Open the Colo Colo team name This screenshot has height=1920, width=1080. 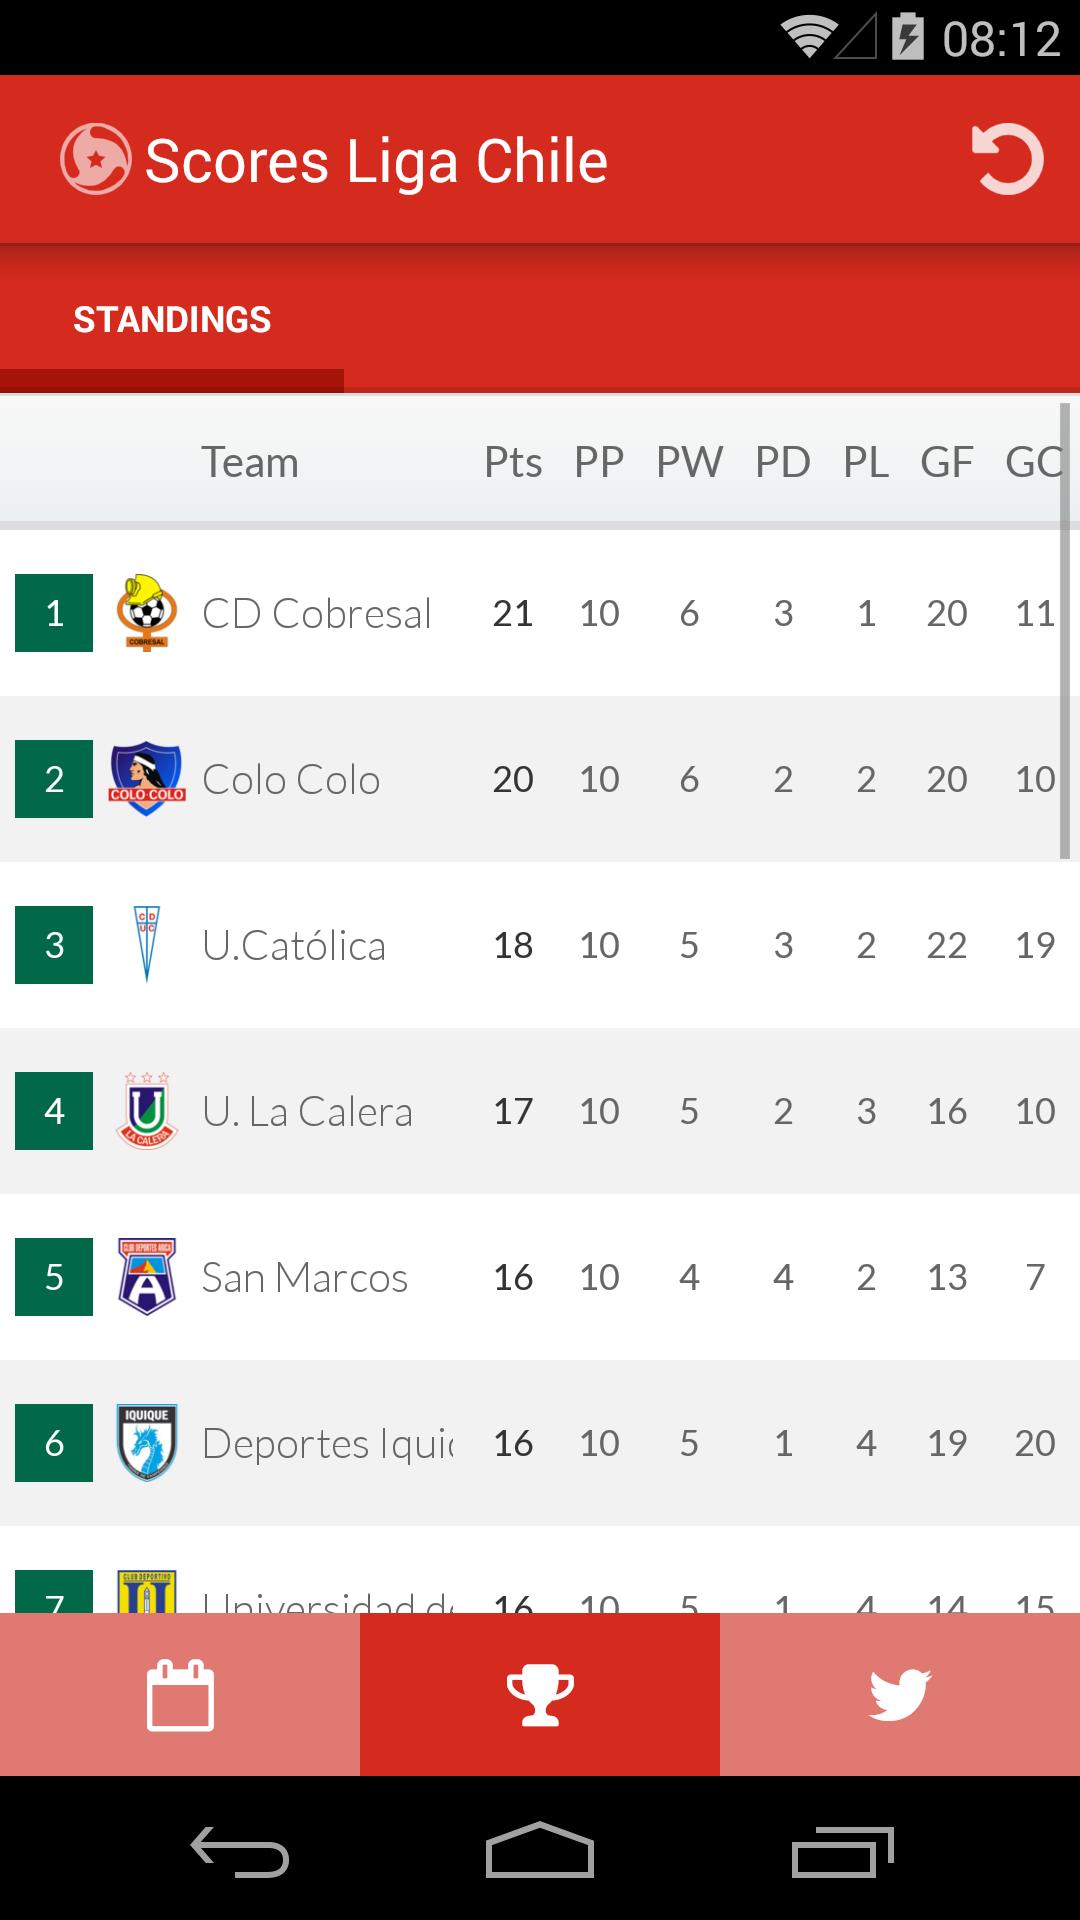tap(291, 779)
